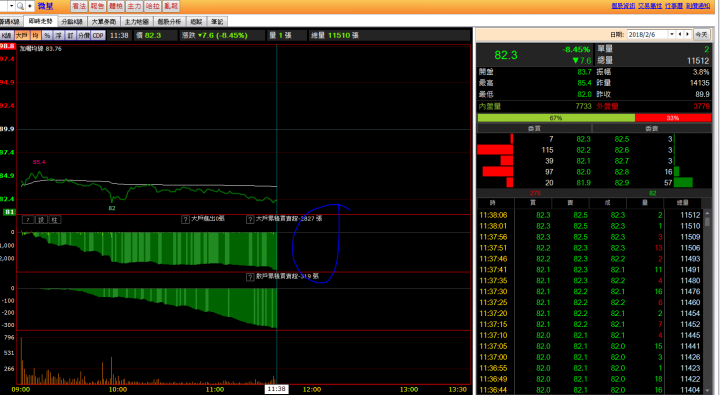Click the 體檢 button
Viewport: 720px width, 395px height.
116,6
